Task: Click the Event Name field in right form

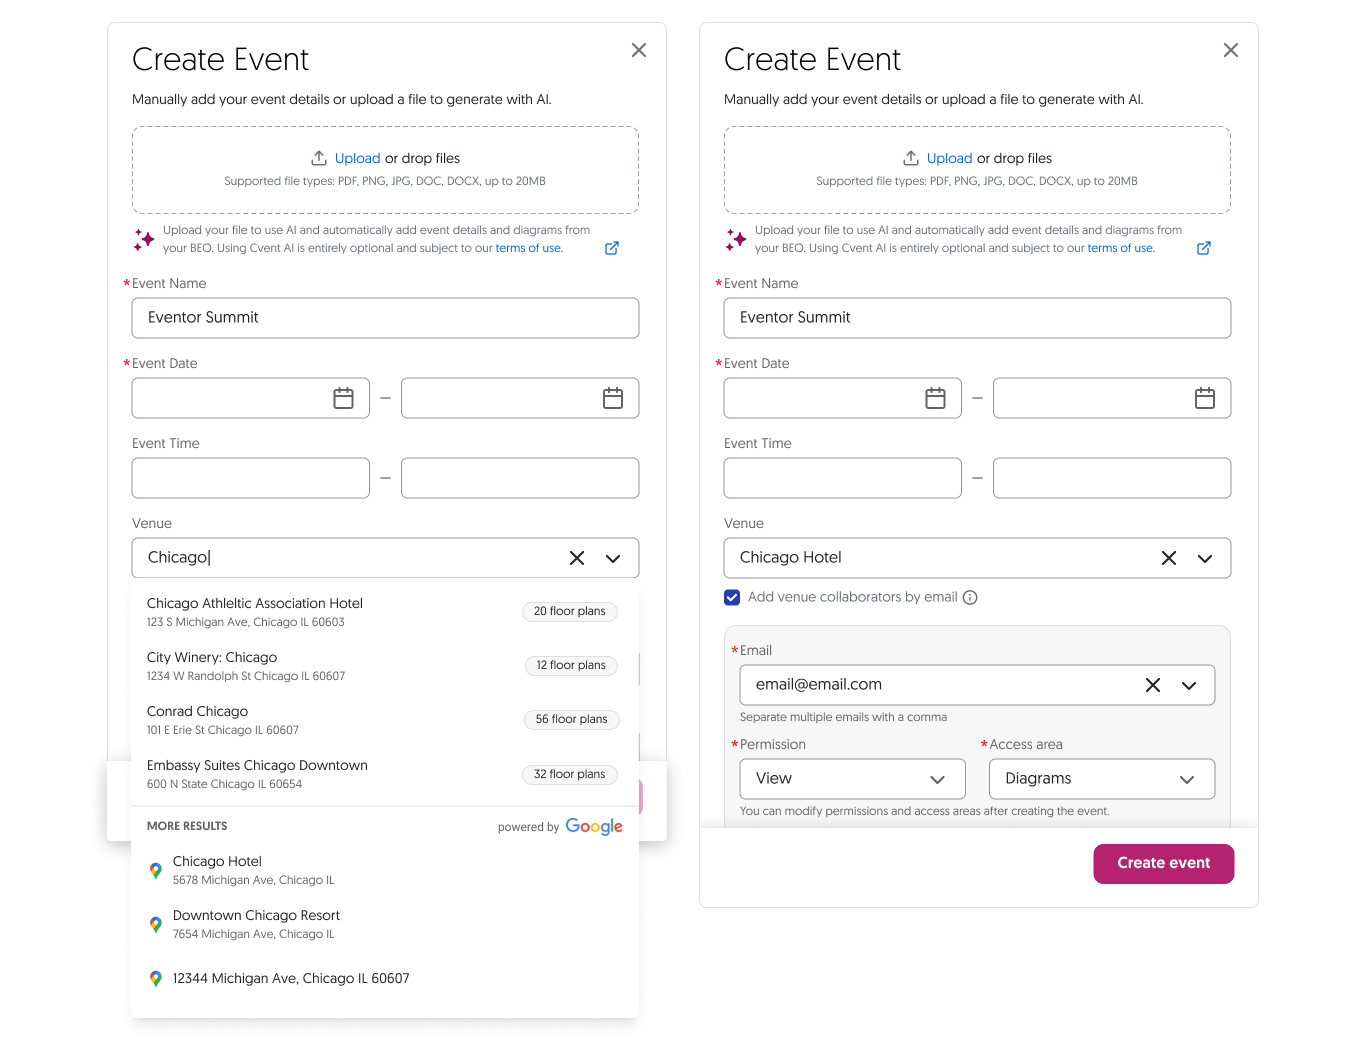Action: 977,318
